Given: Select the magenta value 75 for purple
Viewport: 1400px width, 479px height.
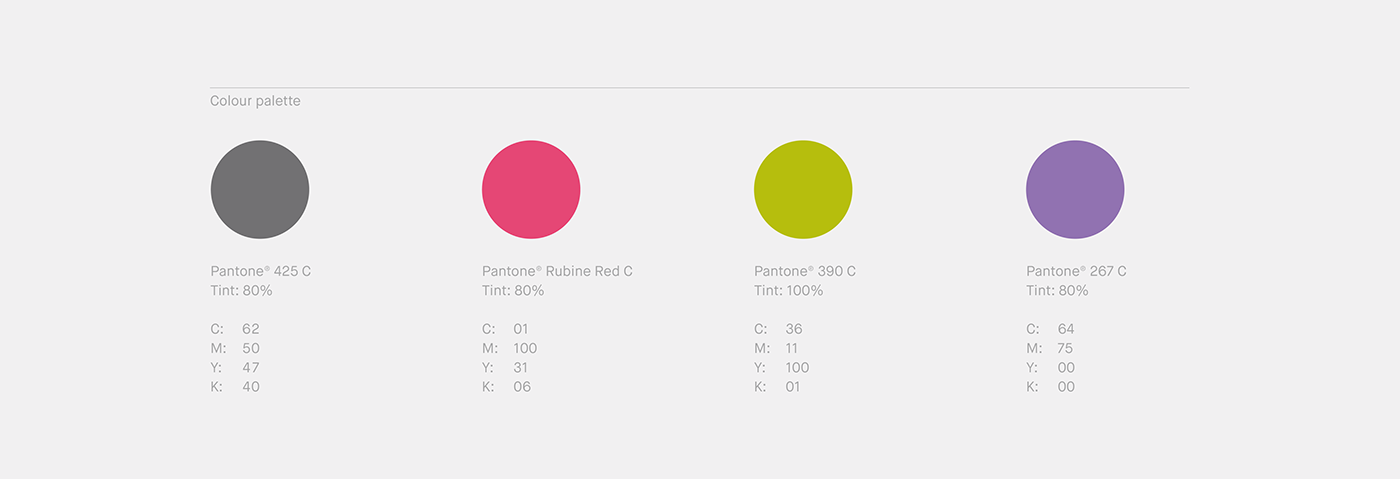Looking at the screenshot, I should [x=1066, y=348].
